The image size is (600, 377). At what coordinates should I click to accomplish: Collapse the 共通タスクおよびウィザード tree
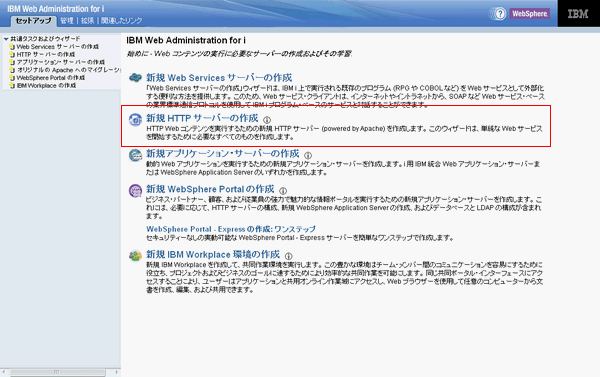pyautogui.click(x=6, y=39)
